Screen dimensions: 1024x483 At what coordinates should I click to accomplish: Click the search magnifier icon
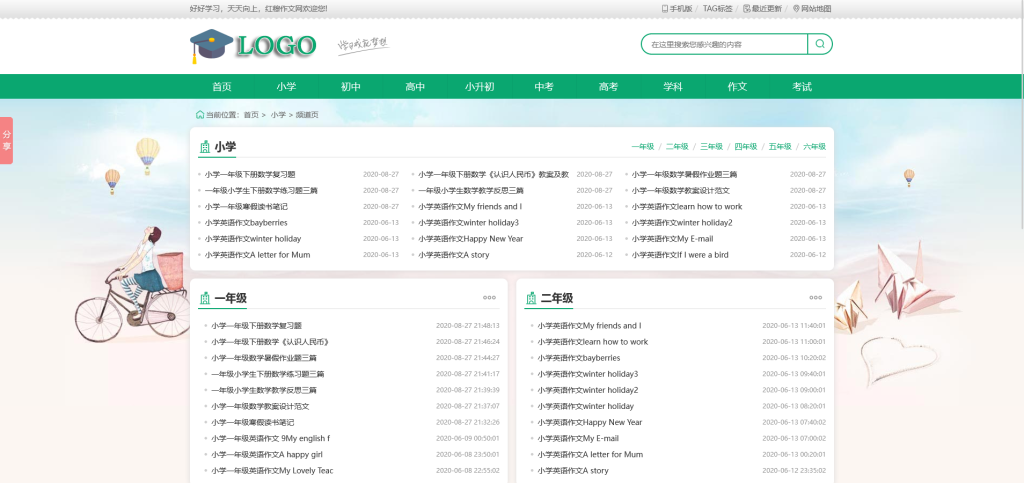click(820, 44)
